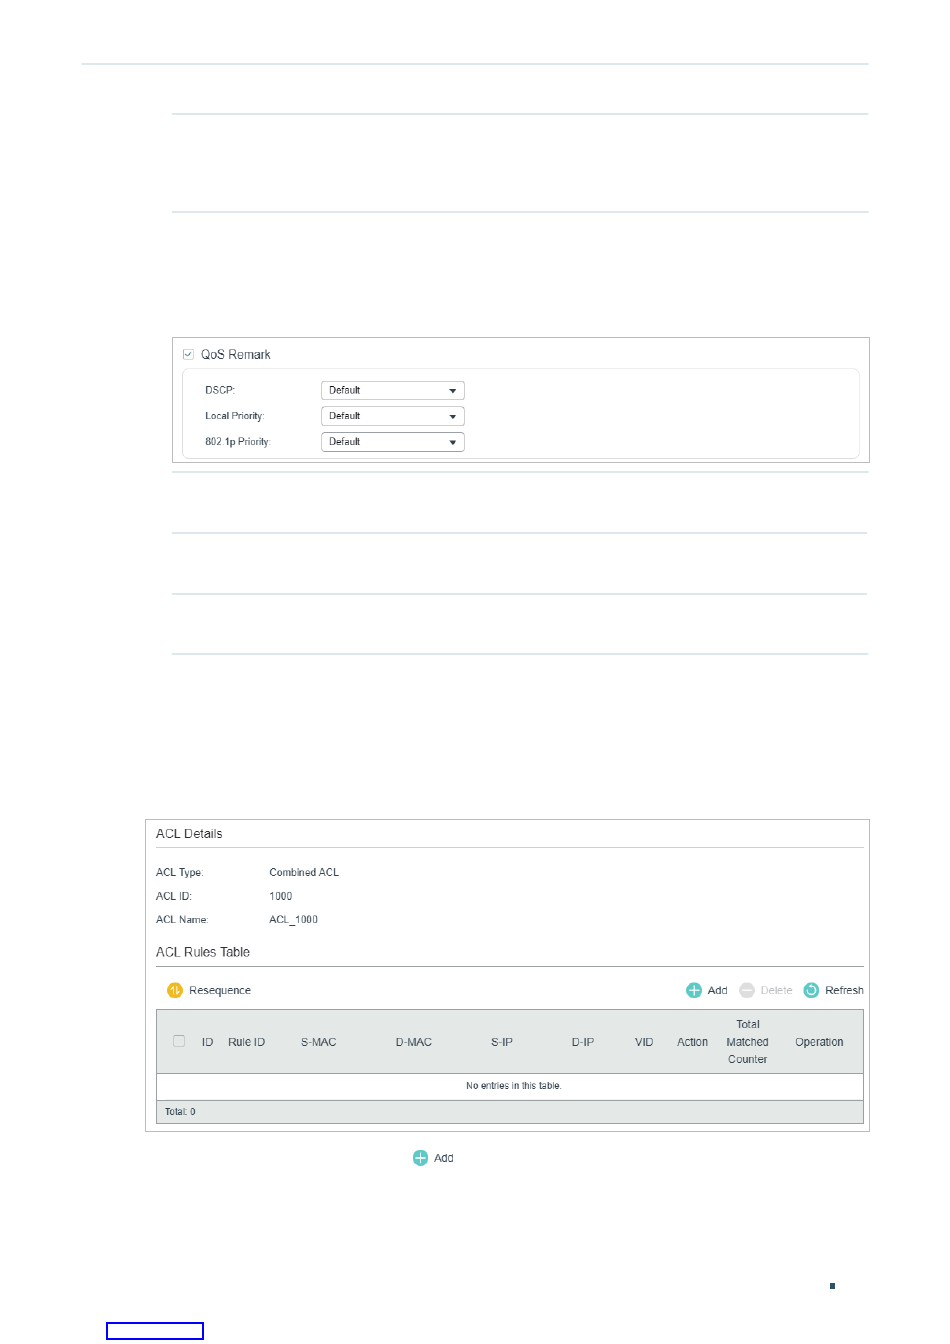The width and height of the screenshot is (950, 1344).
Task: Click the Total Matched Counter column header
Action: [x=748, y=1042]
